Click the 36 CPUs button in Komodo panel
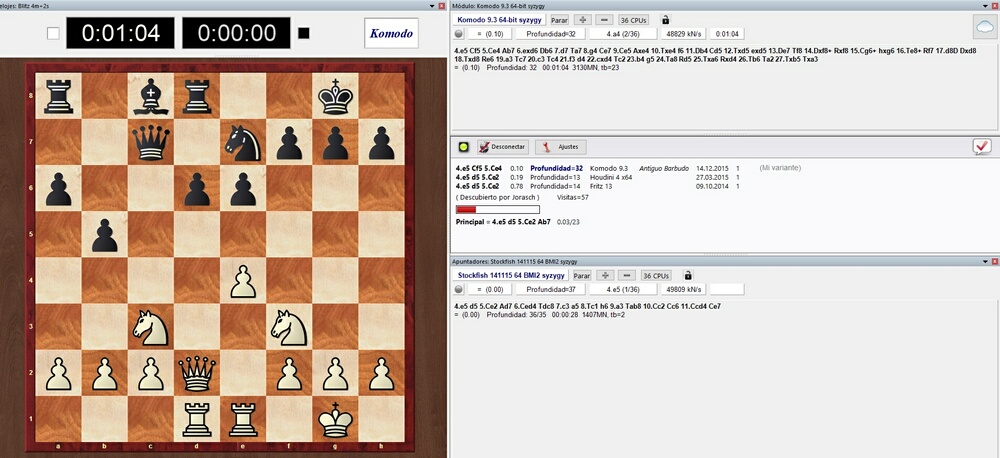 tap(633, 20)
